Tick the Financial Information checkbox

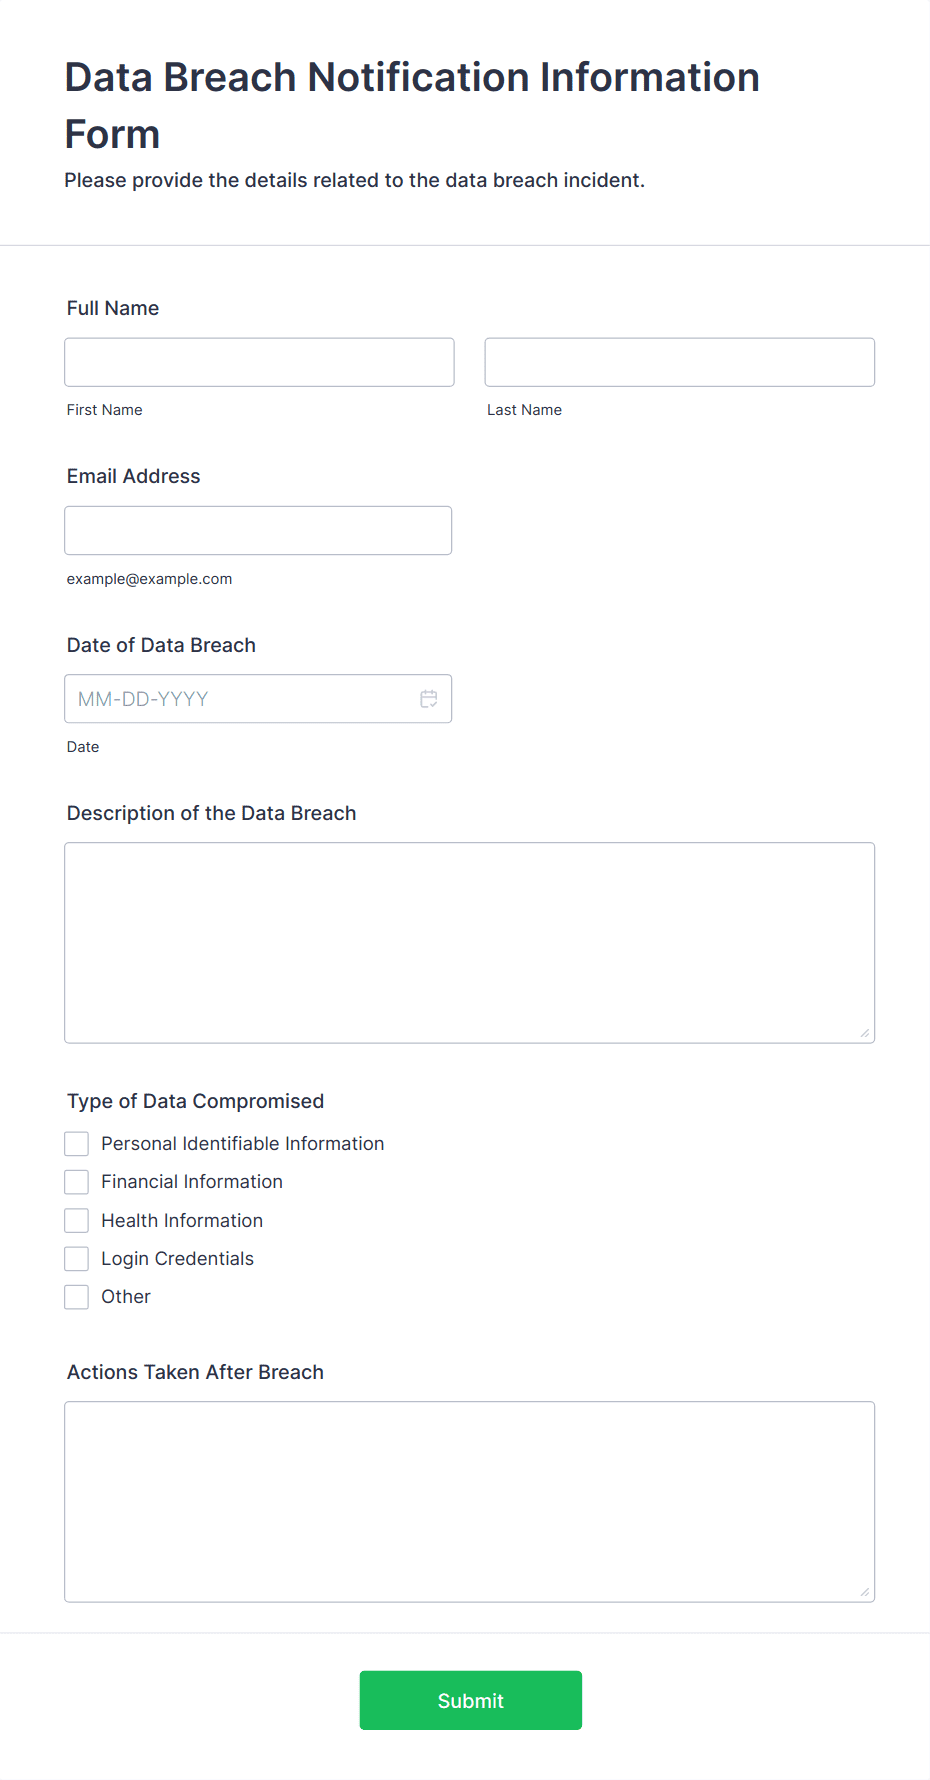click(x=77, y=1182)
